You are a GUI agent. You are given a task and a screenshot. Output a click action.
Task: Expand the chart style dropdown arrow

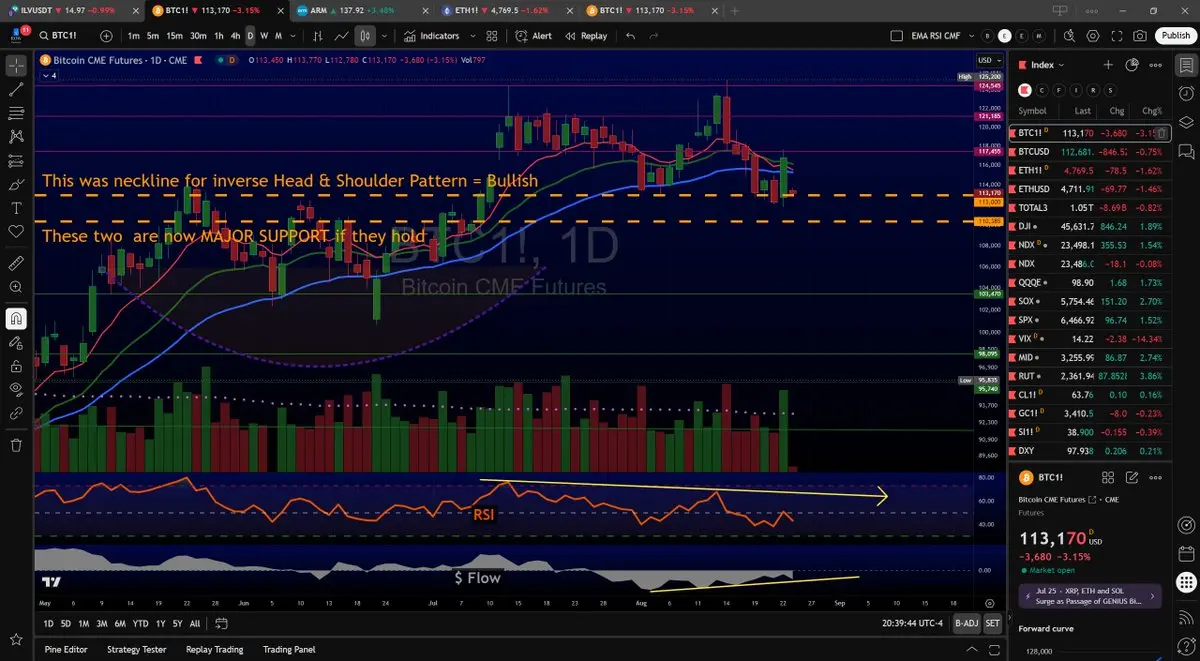385,36
